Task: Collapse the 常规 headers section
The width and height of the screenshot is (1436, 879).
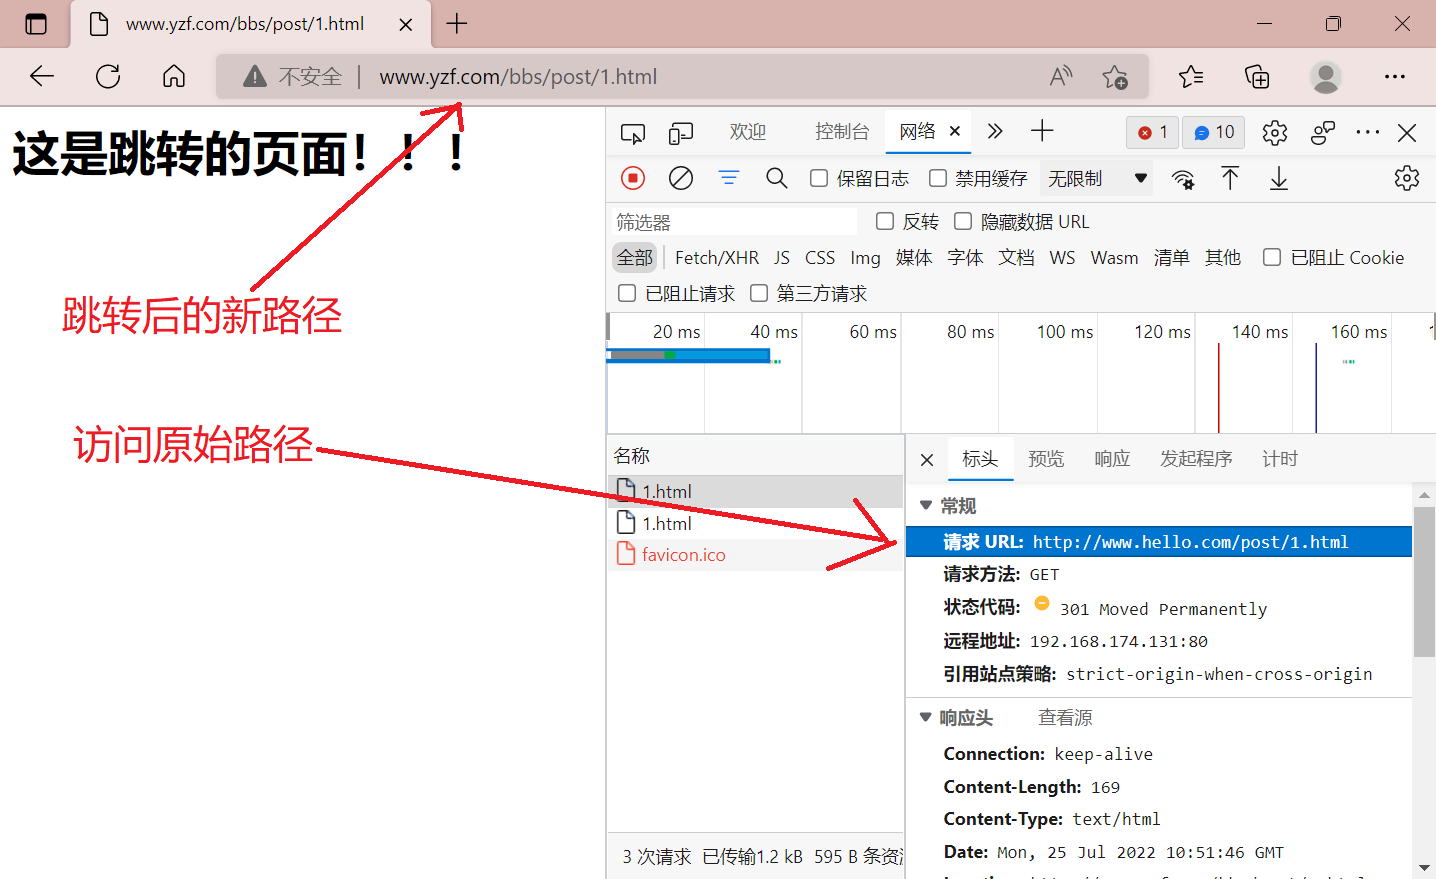Action: [x=925, y=505]
